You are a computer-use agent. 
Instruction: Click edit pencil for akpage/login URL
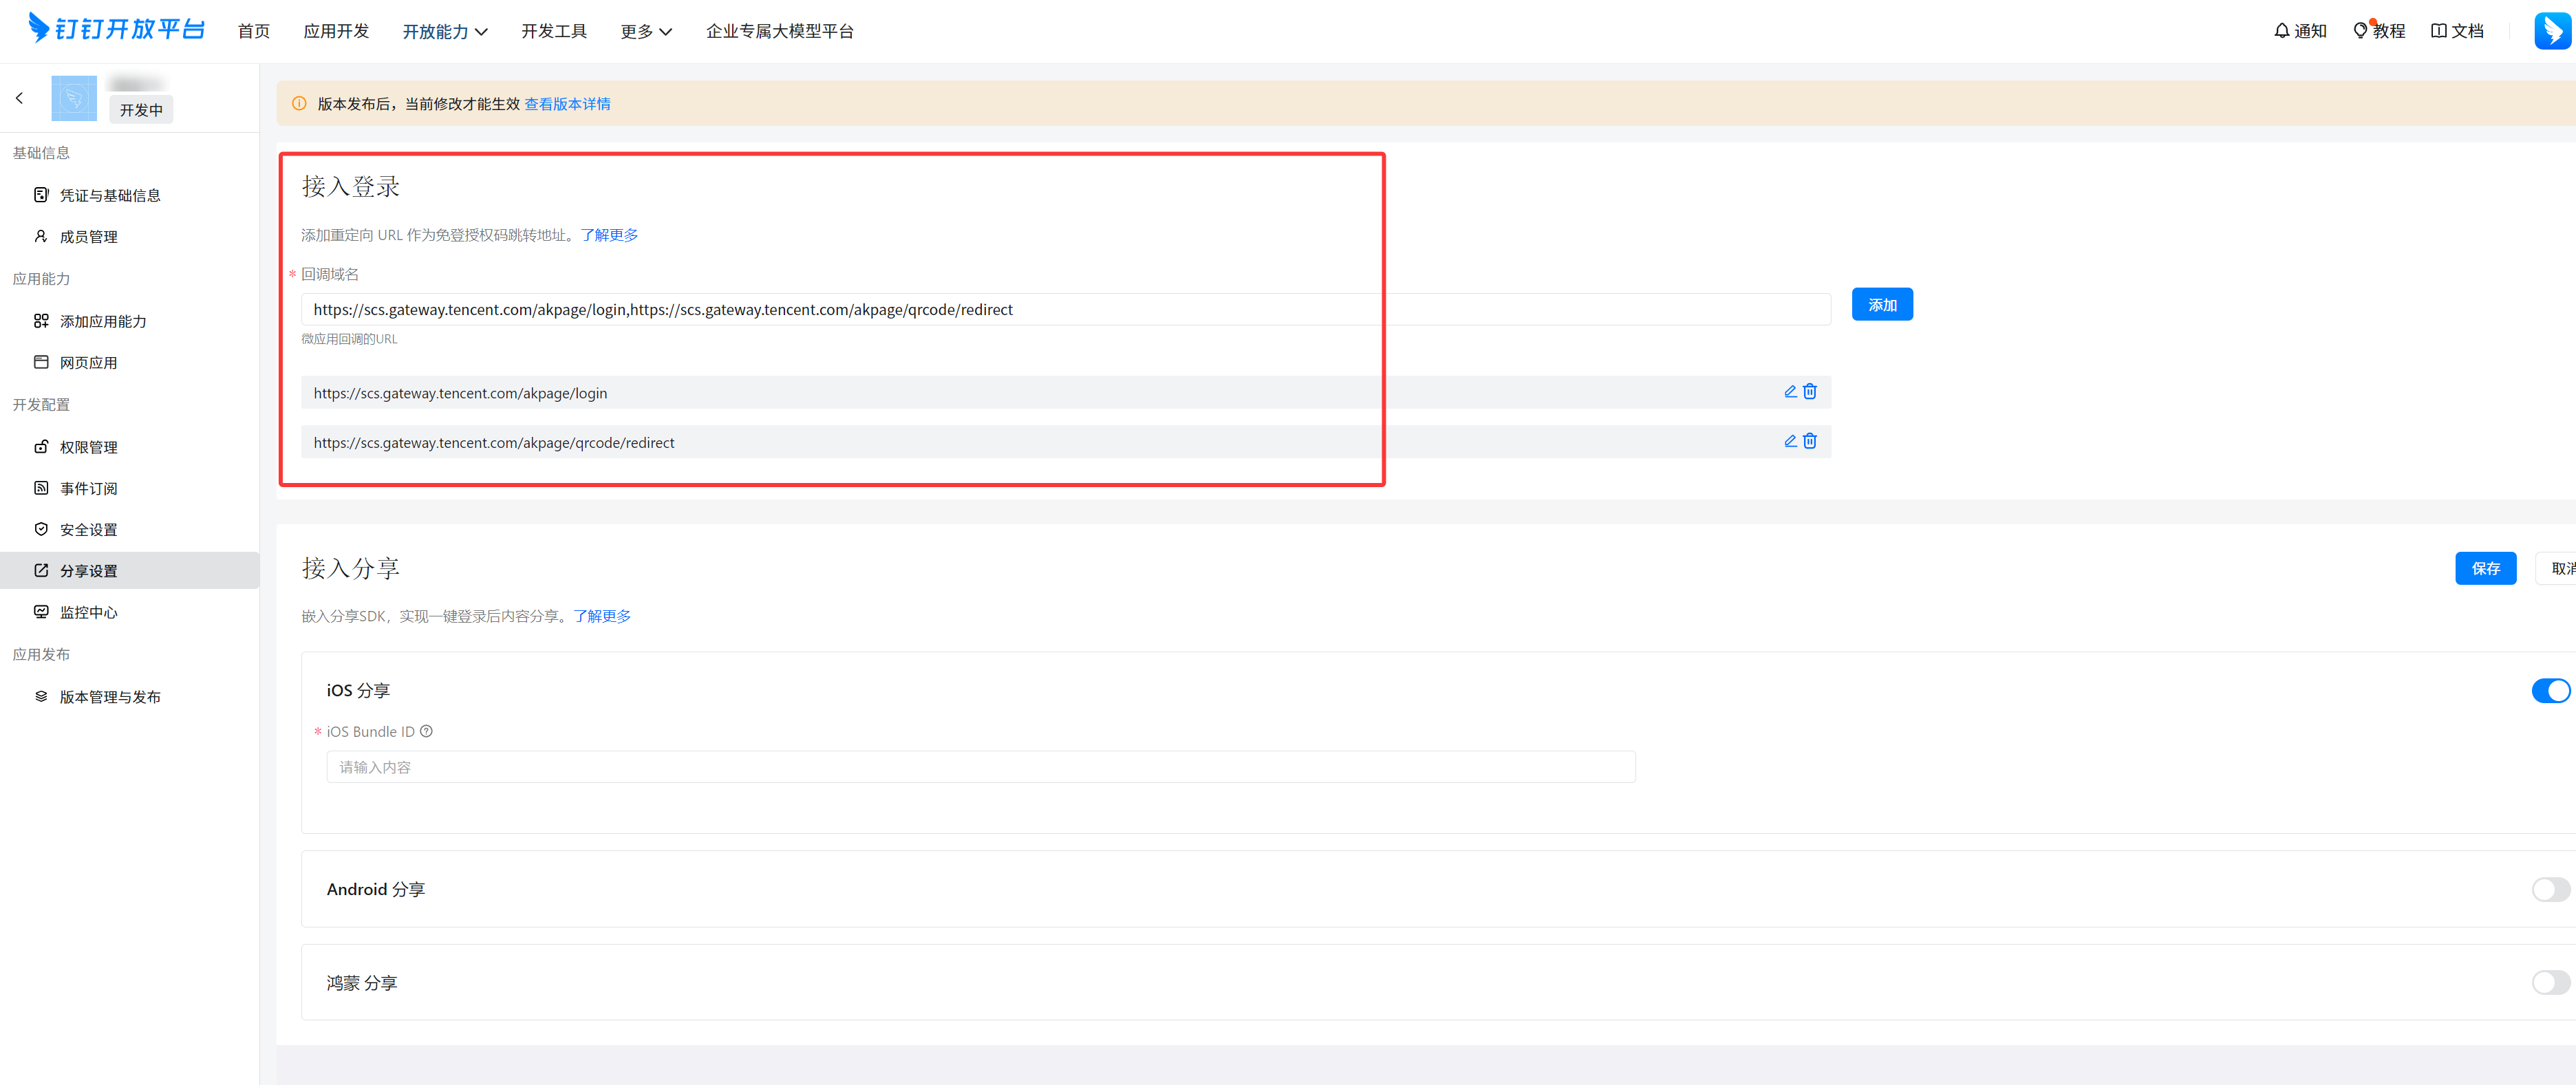[1790, 392]
